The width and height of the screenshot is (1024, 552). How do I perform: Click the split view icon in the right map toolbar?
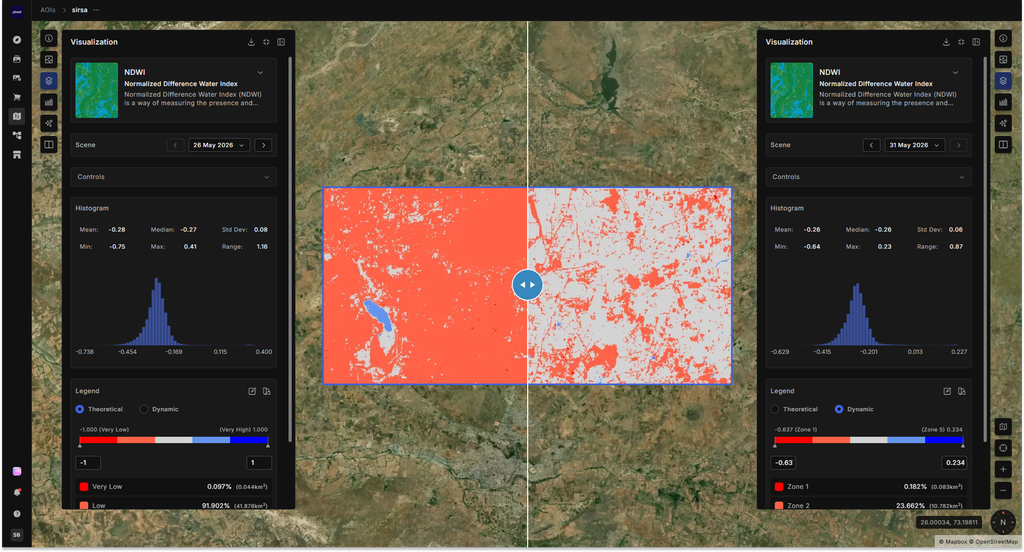click(x=1003, y=144)
